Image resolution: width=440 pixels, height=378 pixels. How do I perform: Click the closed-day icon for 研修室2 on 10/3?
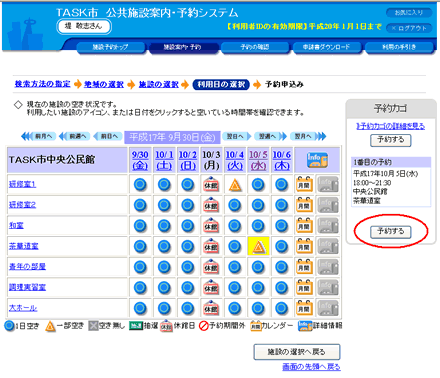click(x=211, y=205)
